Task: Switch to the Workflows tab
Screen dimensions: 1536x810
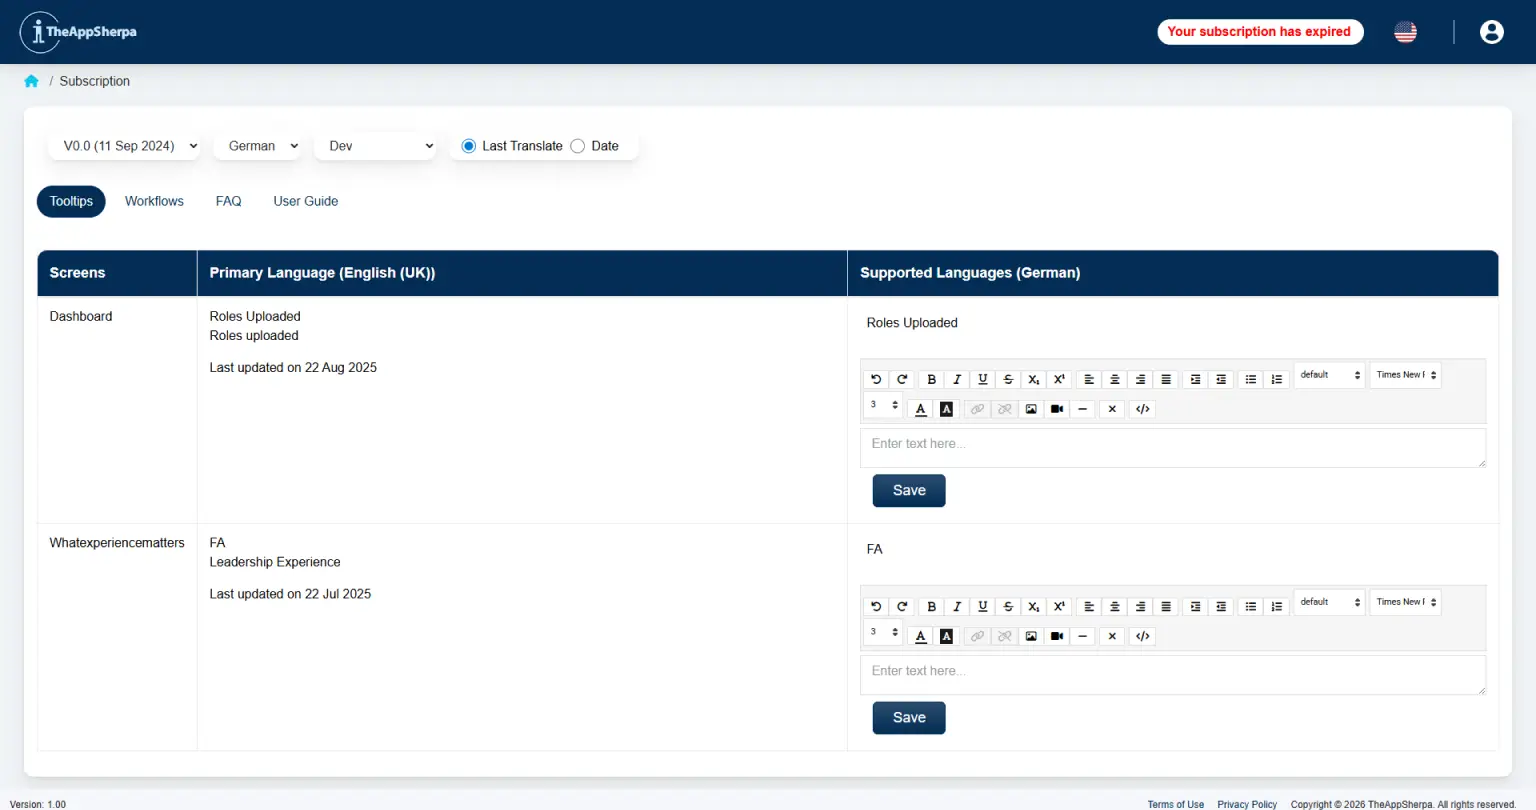Action: (154, 201)
